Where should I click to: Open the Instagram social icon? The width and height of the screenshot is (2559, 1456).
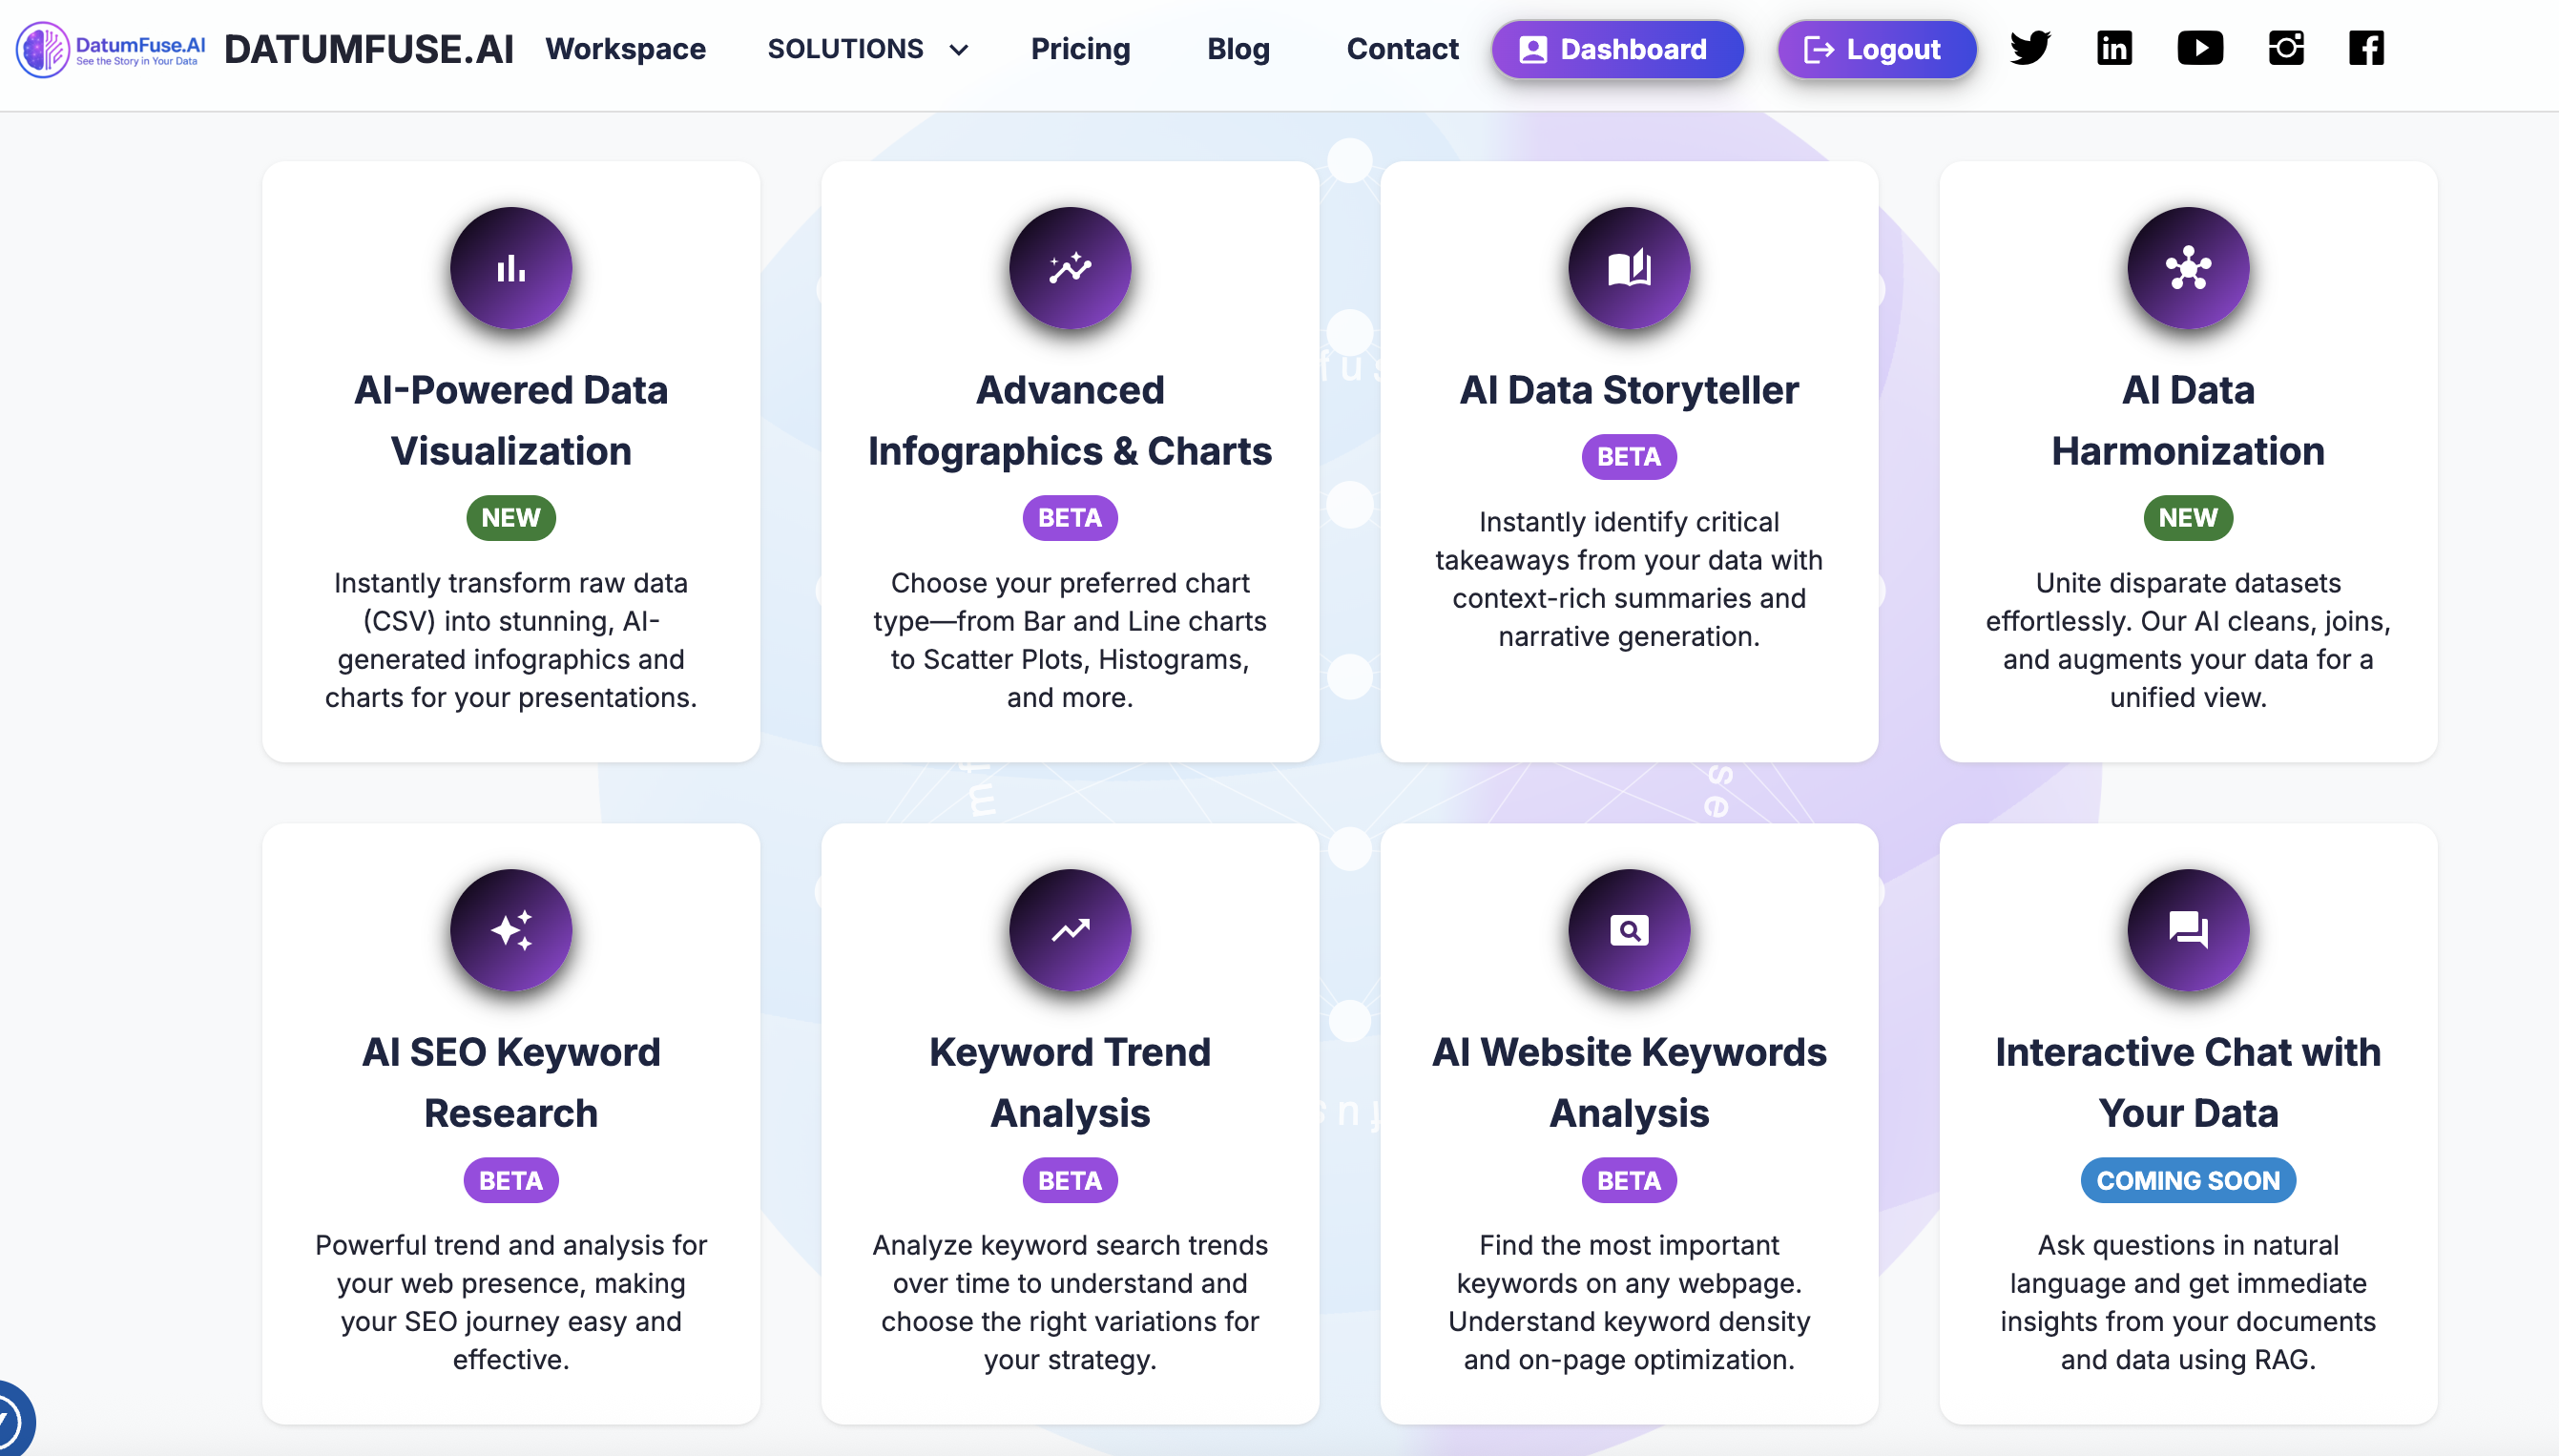click(2286, 48)
